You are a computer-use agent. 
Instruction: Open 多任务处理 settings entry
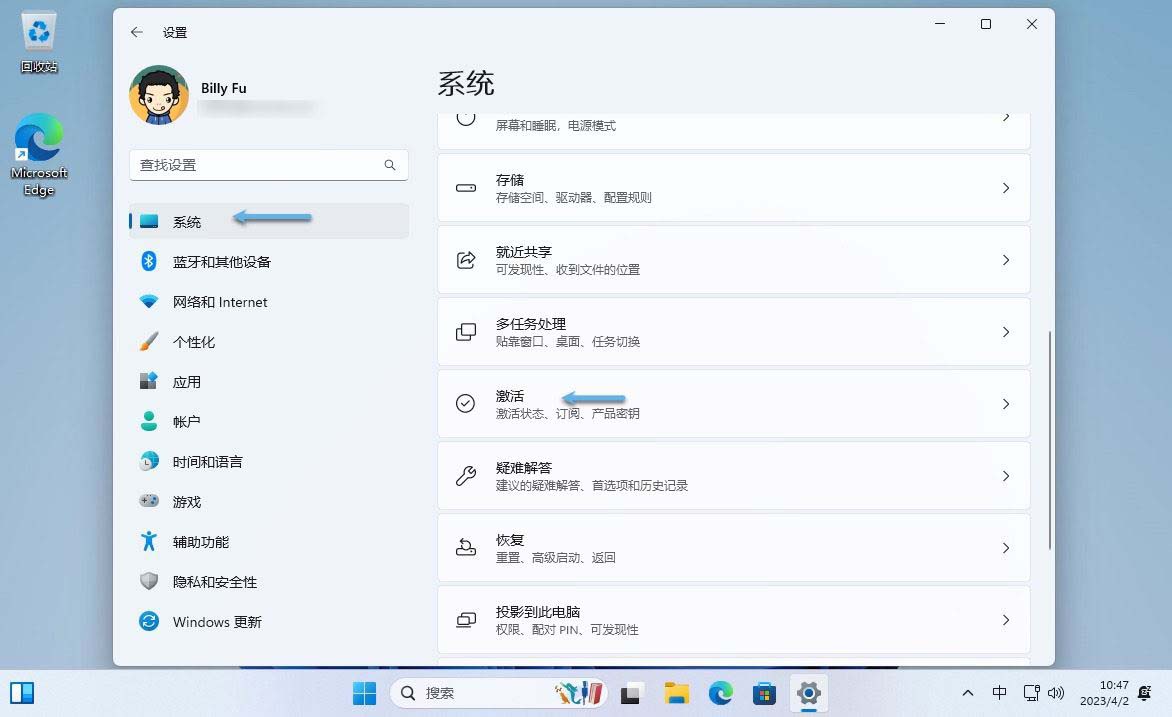(733, 332)
